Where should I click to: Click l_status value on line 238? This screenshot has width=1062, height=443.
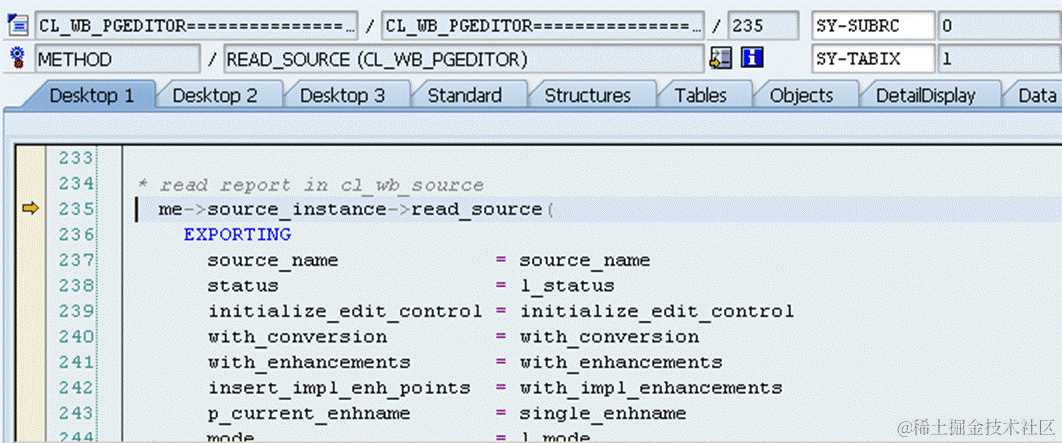coord(567,286)
